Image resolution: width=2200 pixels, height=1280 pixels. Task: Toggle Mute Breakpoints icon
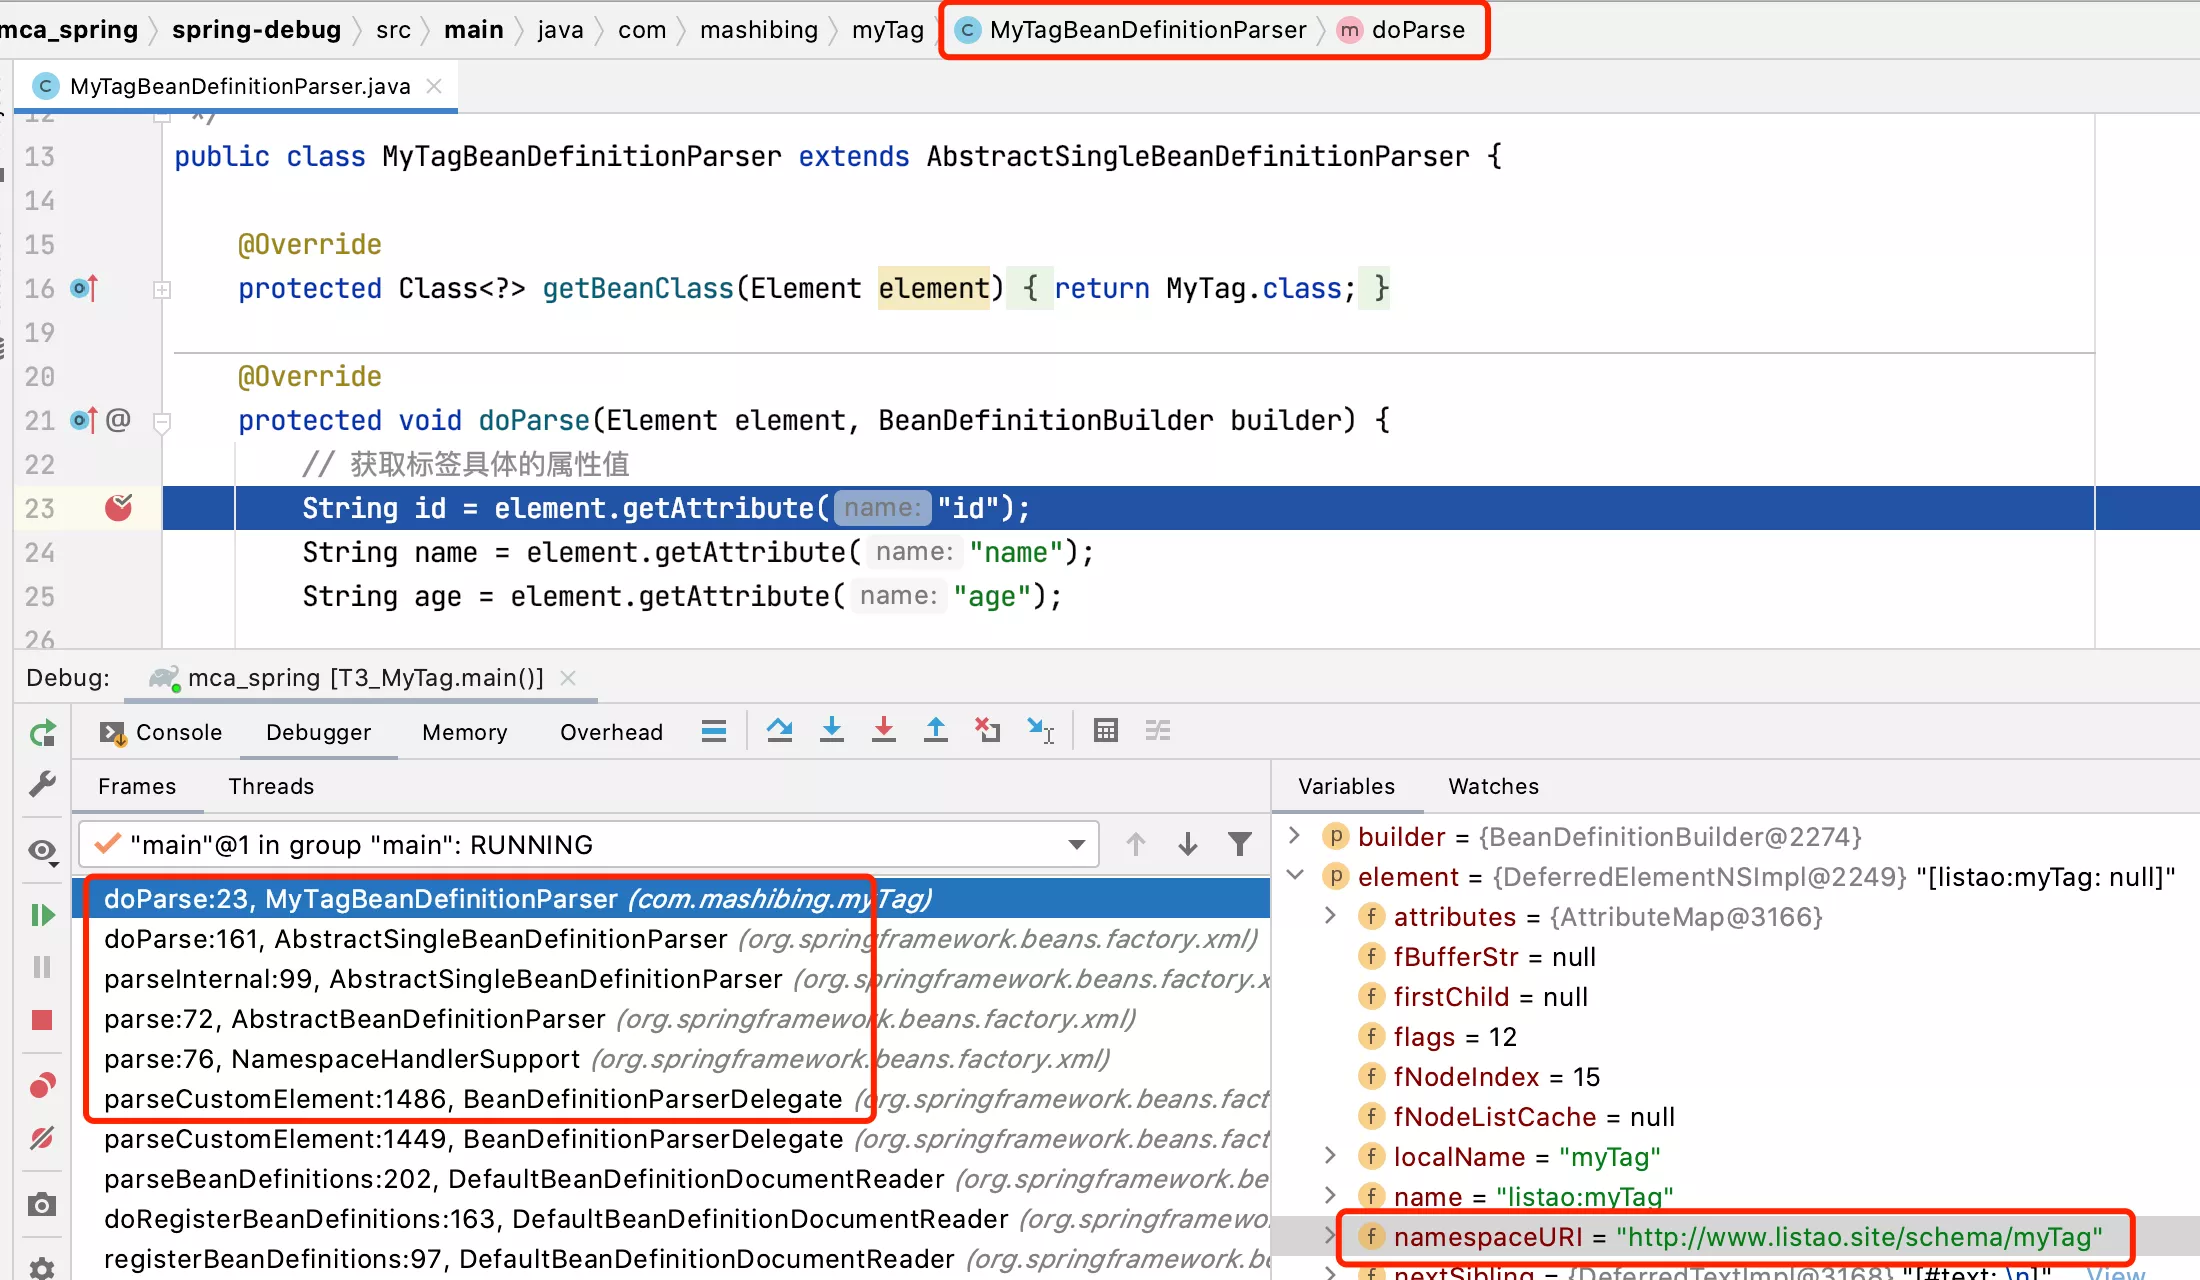pyautogui.click(x=42, y=1137)
